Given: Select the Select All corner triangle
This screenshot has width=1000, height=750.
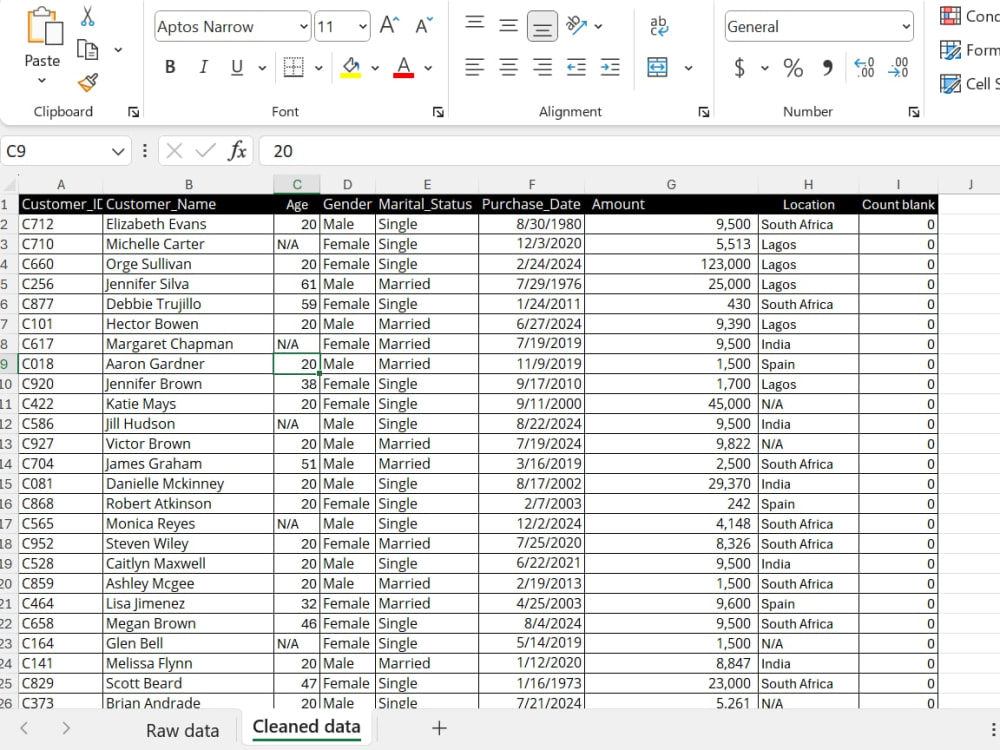Looking at the screenshot, I should (x=10, y=185).
